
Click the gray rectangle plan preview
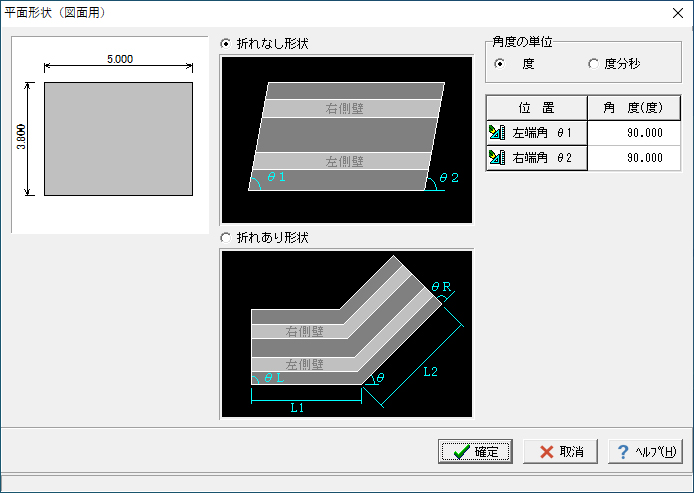(118, 139)
